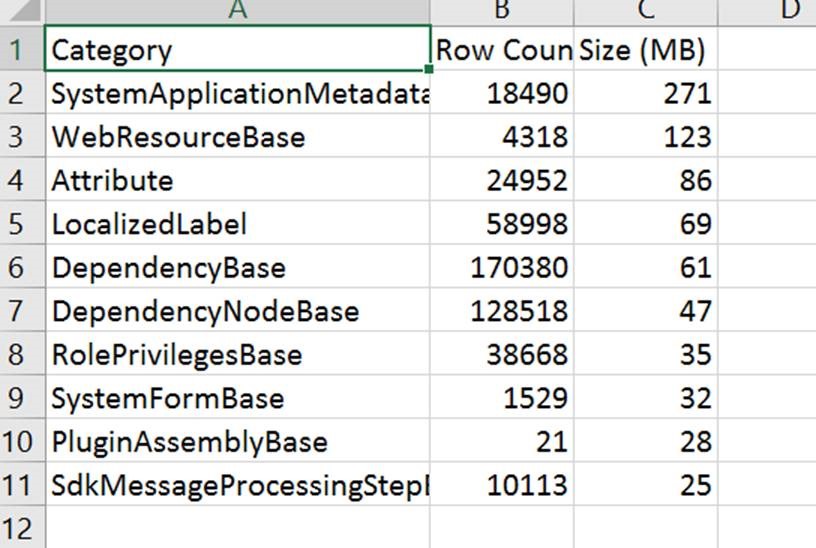Viewport: 816px width, 548px height.
Task: Click the Size (MB) header cell
Action: coord(646,50)
